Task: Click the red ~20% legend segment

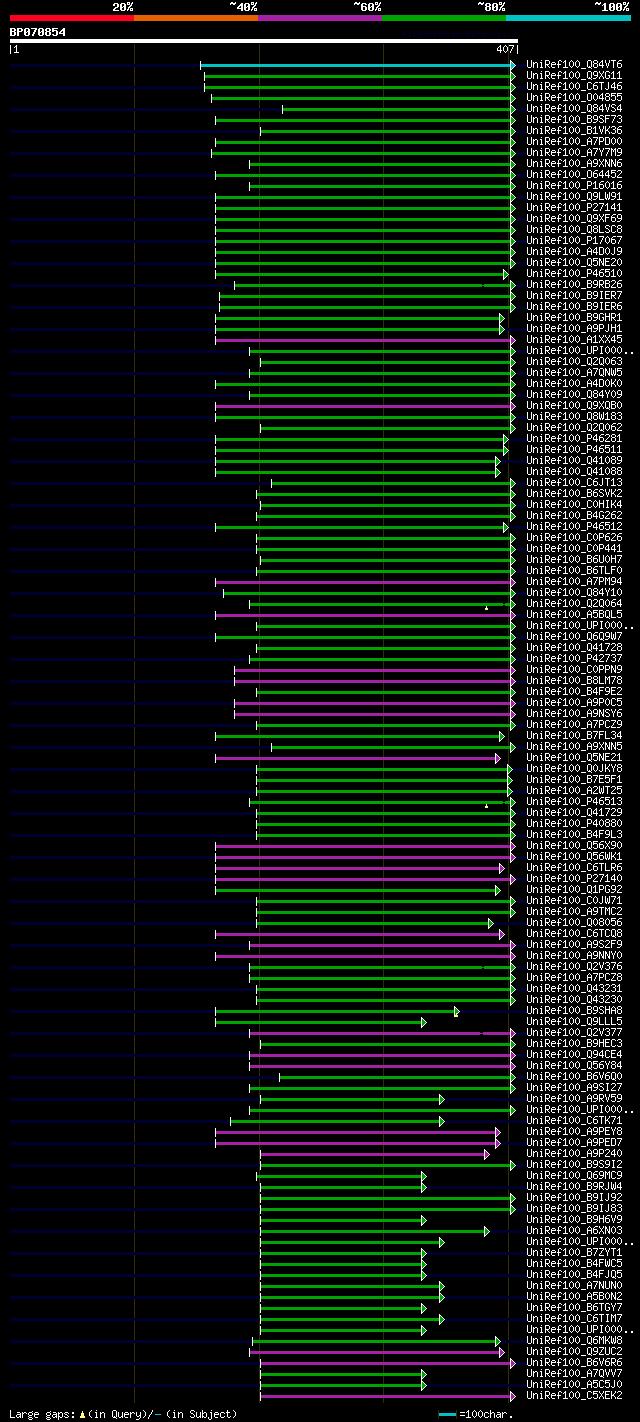Action: click(x=72, y=18)
